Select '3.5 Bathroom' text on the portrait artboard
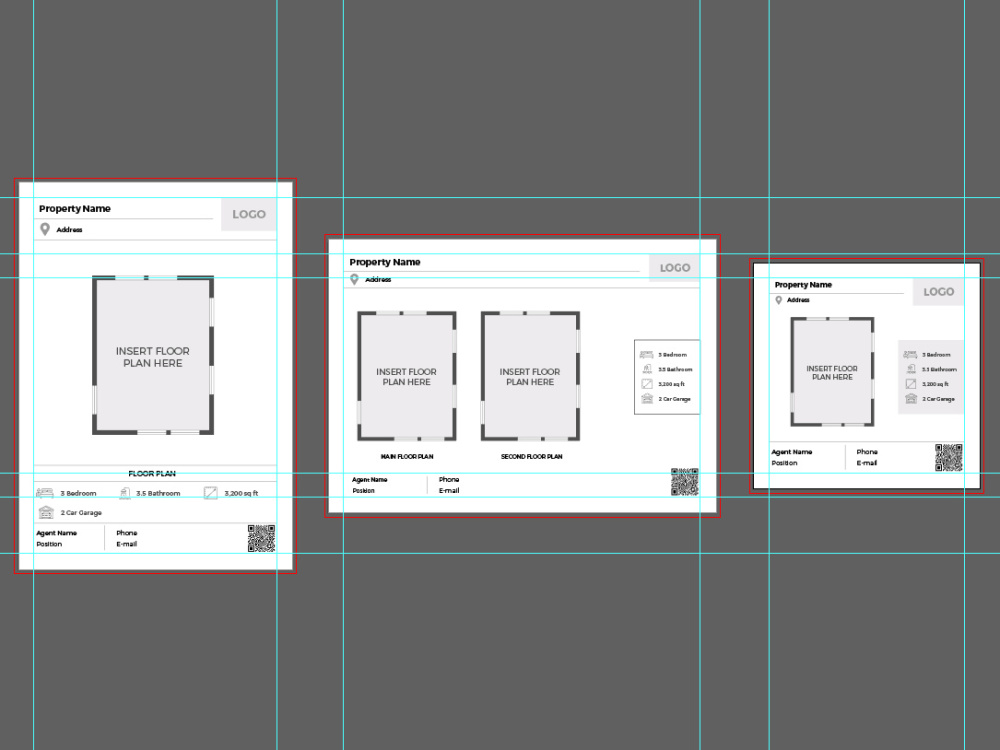The width and height of the screenshot is (1000, 750). pos(158,494)
